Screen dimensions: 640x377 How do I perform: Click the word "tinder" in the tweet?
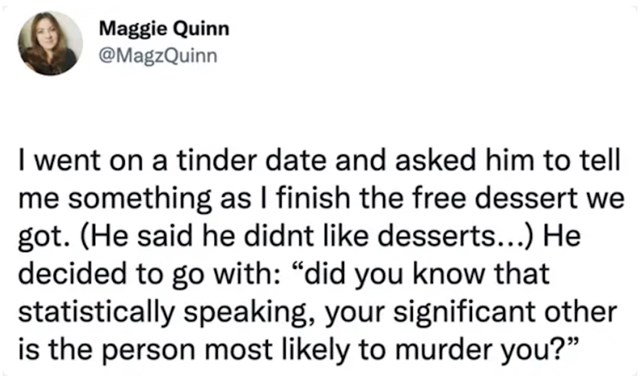tap(218, 160)
